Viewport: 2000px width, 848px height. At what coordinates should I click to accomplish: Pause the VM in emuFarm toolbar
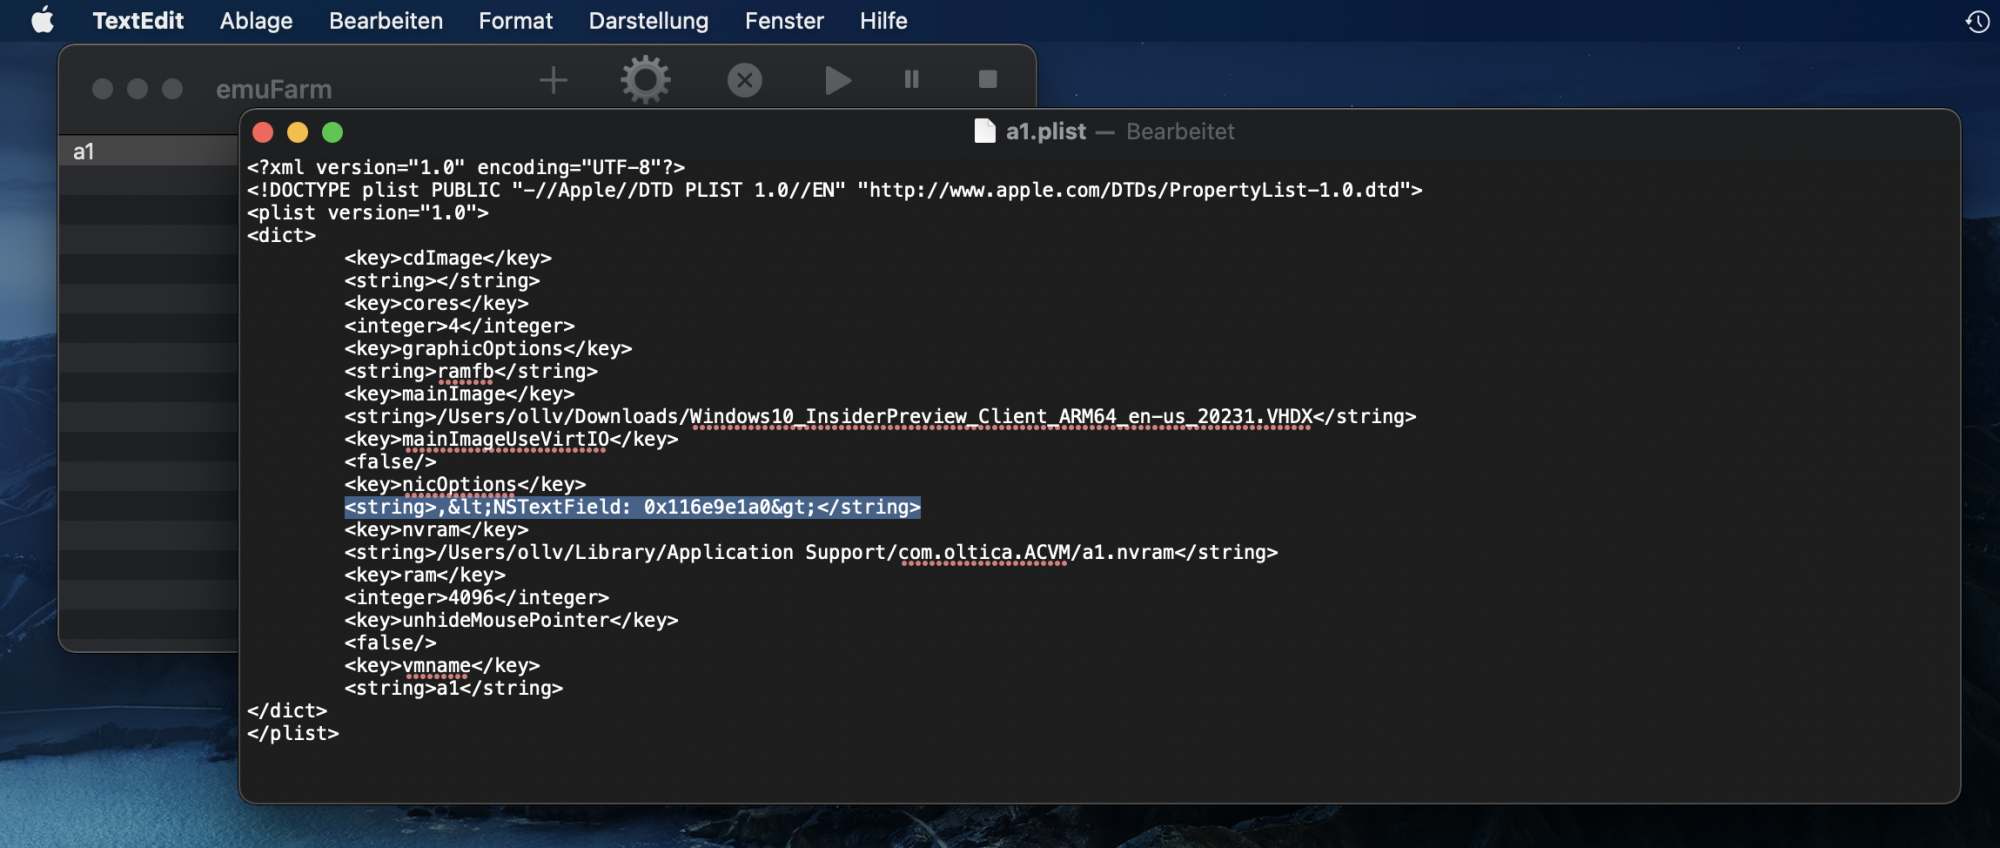pyautogui.click(x=911, y=79)
